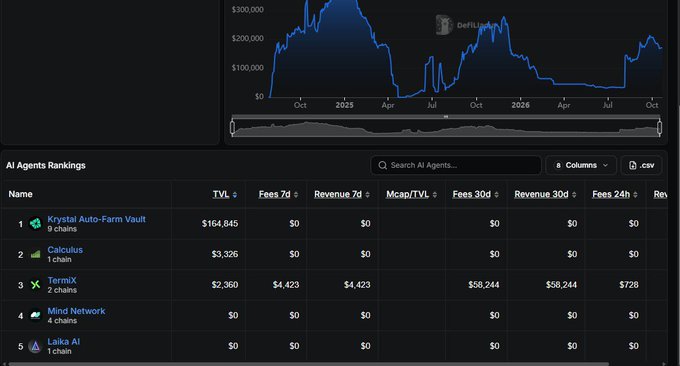680x366 pixels.
Task: Download rankings as .csv
Action: [641, 165]
